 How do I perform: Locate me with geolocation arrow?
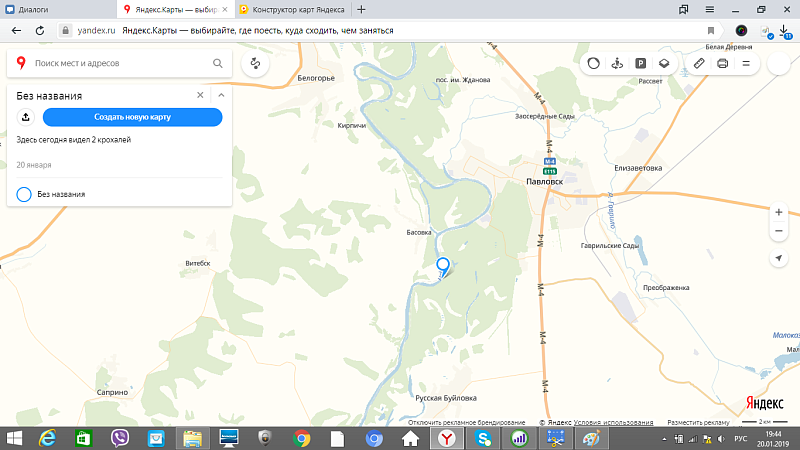[x=779, y=258]
